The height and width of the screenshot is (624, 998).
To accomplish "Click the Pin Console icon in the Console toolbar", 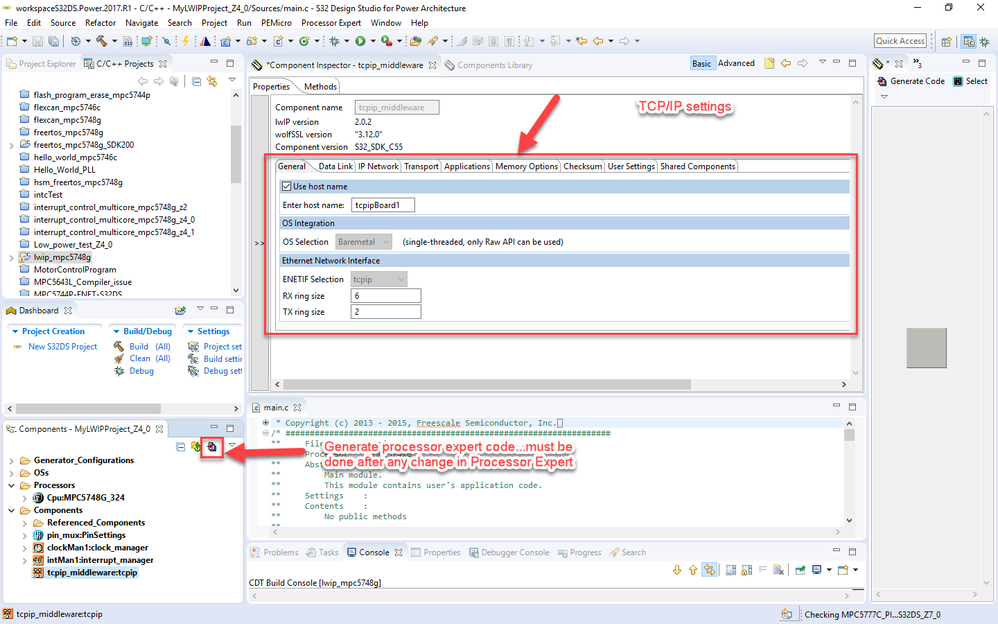I will (x=801, y=570).
